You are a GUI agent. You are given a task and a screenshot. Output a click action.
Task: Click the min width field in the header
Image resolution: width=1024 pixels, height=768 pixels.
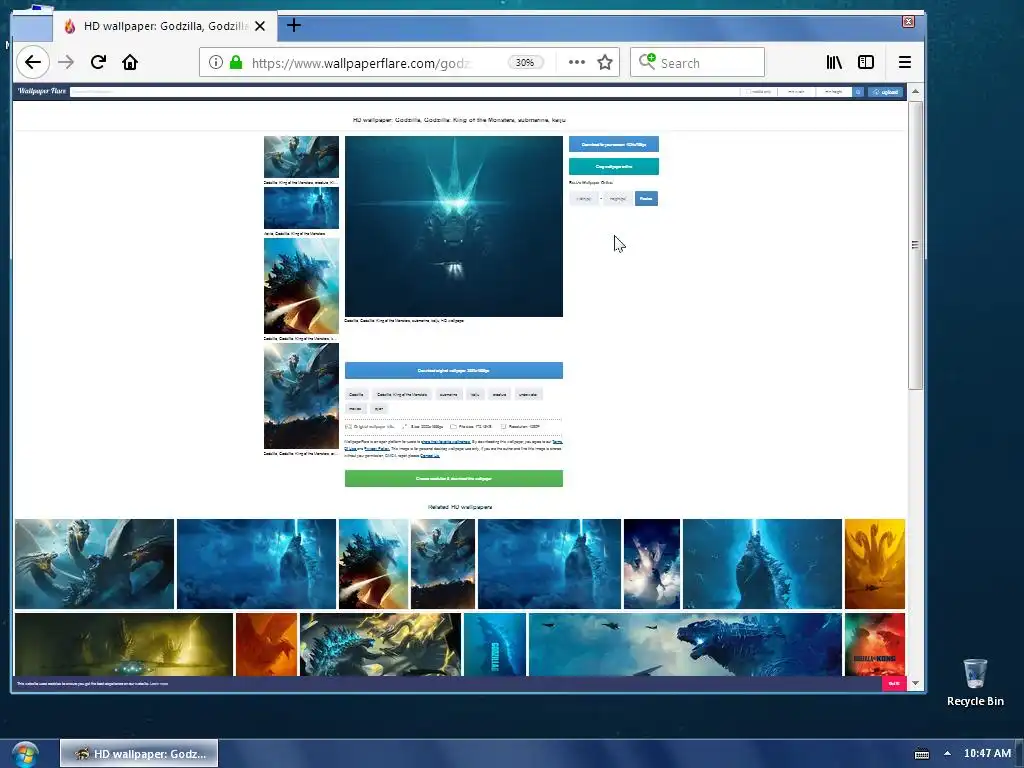[x=797, y=92]
